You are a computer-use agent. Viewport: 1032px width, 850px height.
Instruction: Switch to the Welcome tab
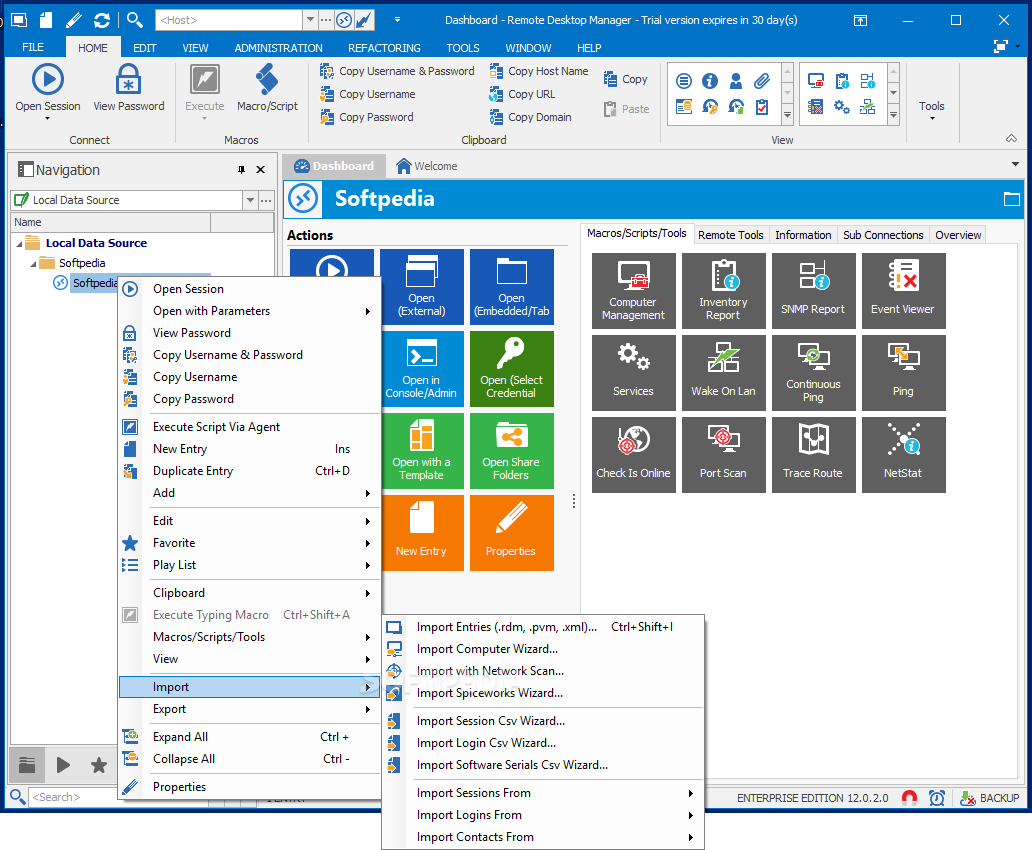pyautogui.click(x=426, y=166)
